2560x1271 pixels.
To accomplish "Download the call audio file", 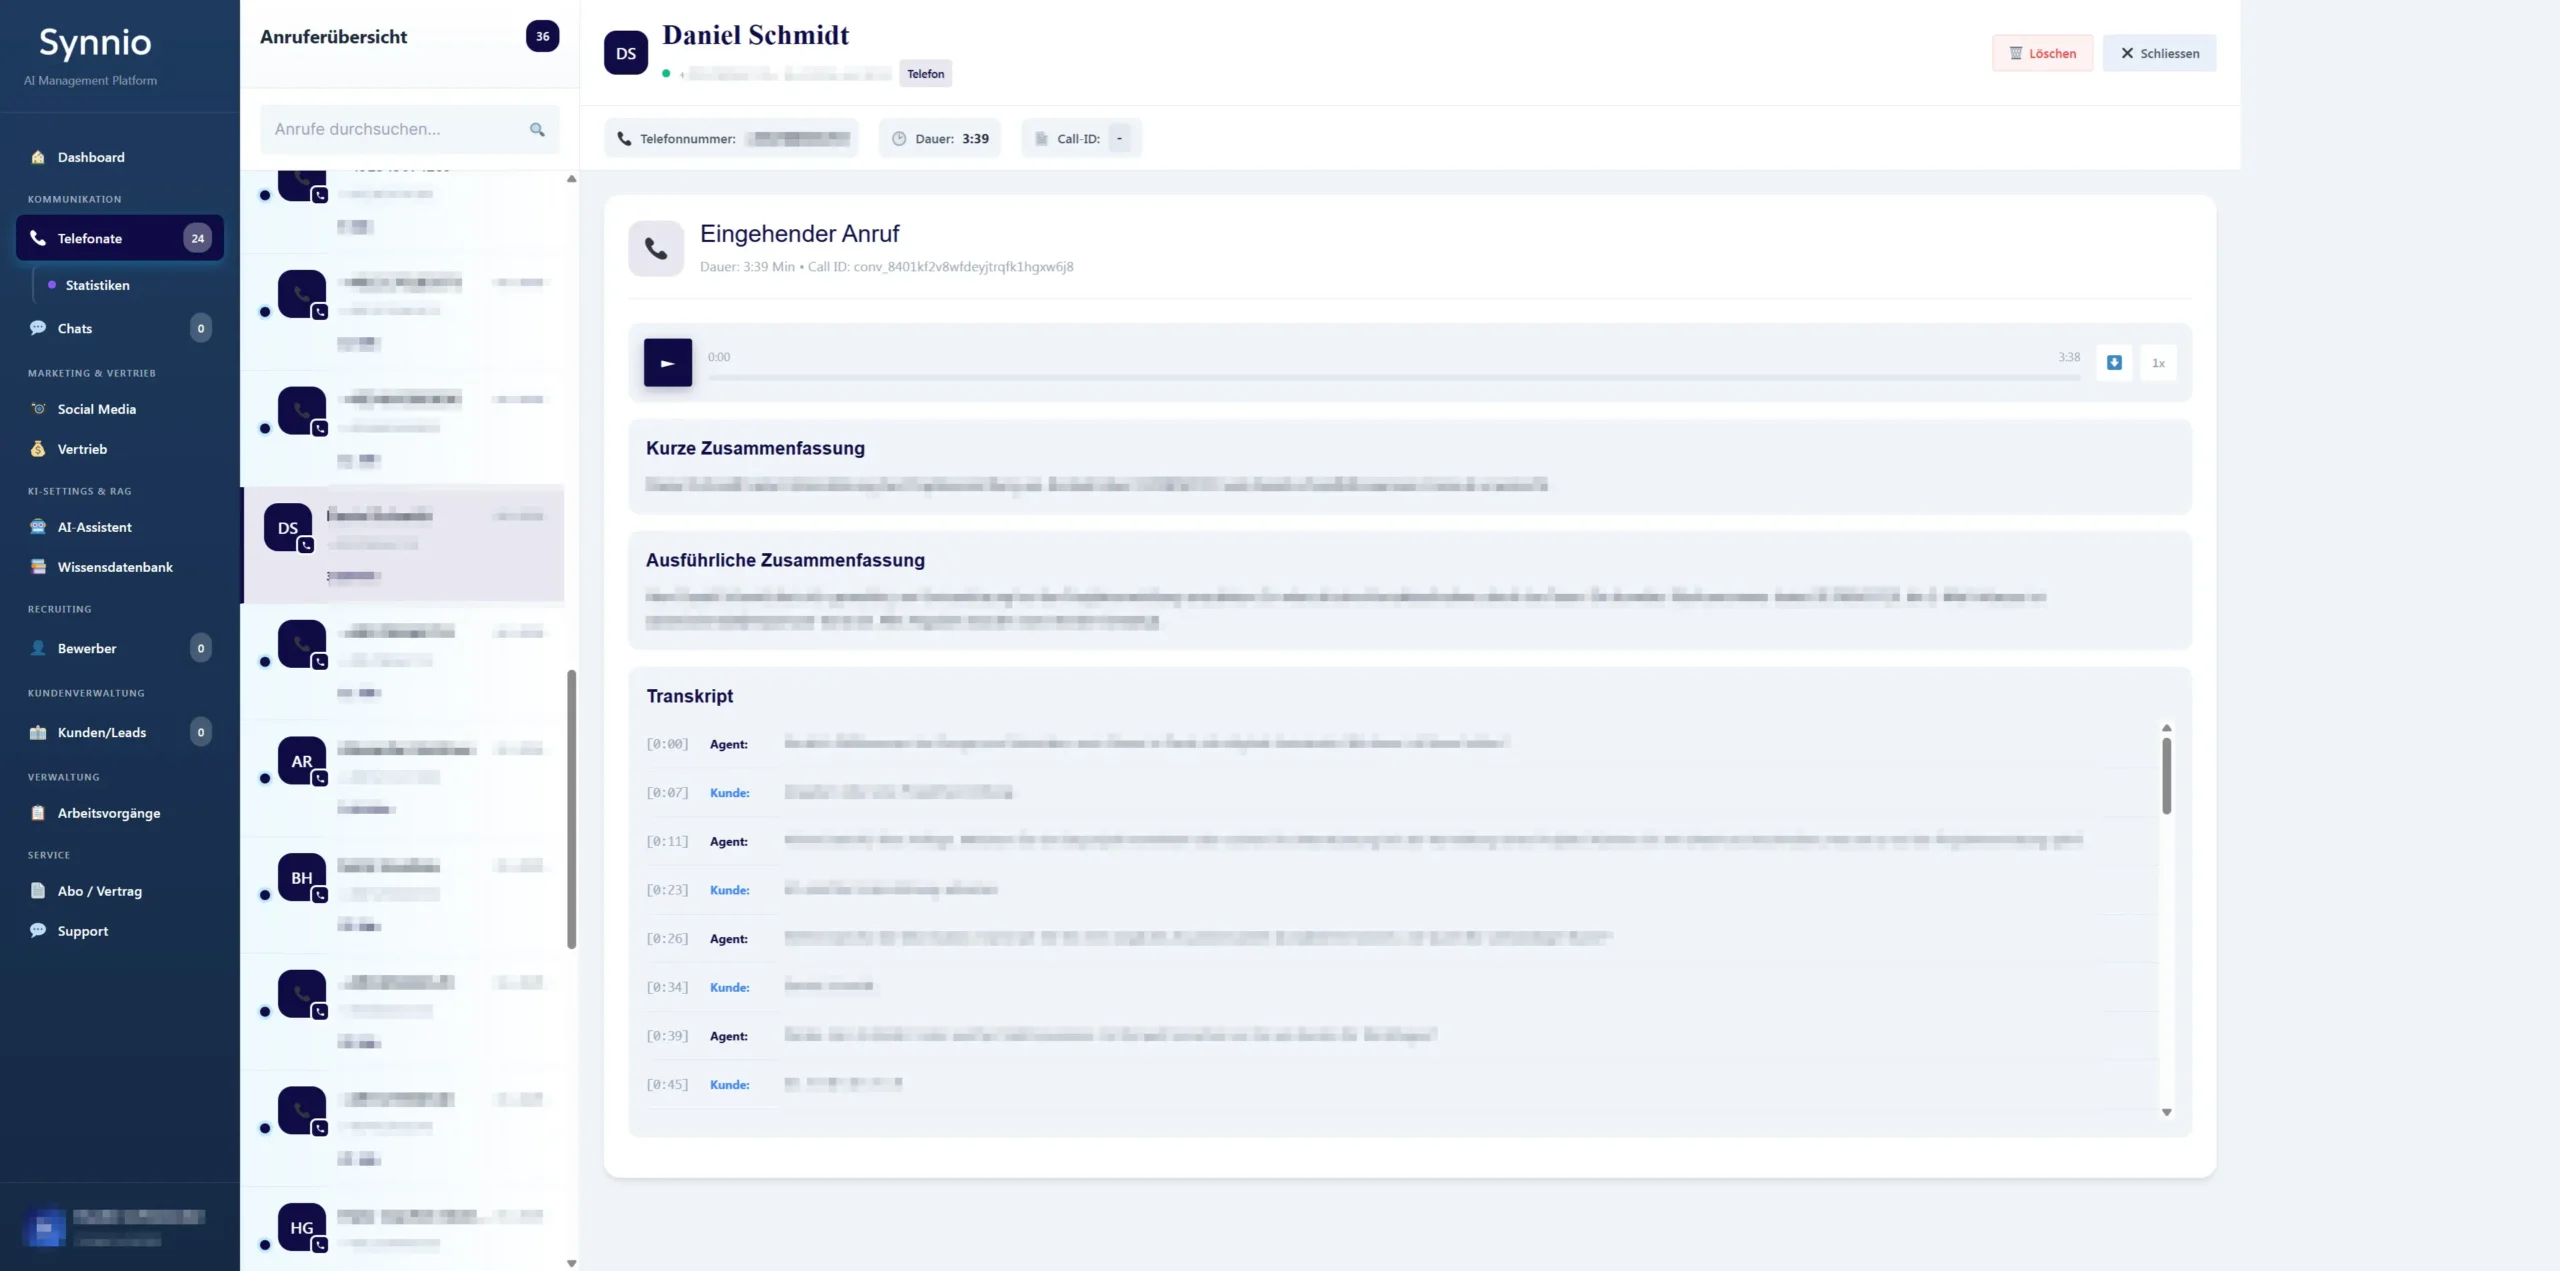I will (x=2114, y=363).
